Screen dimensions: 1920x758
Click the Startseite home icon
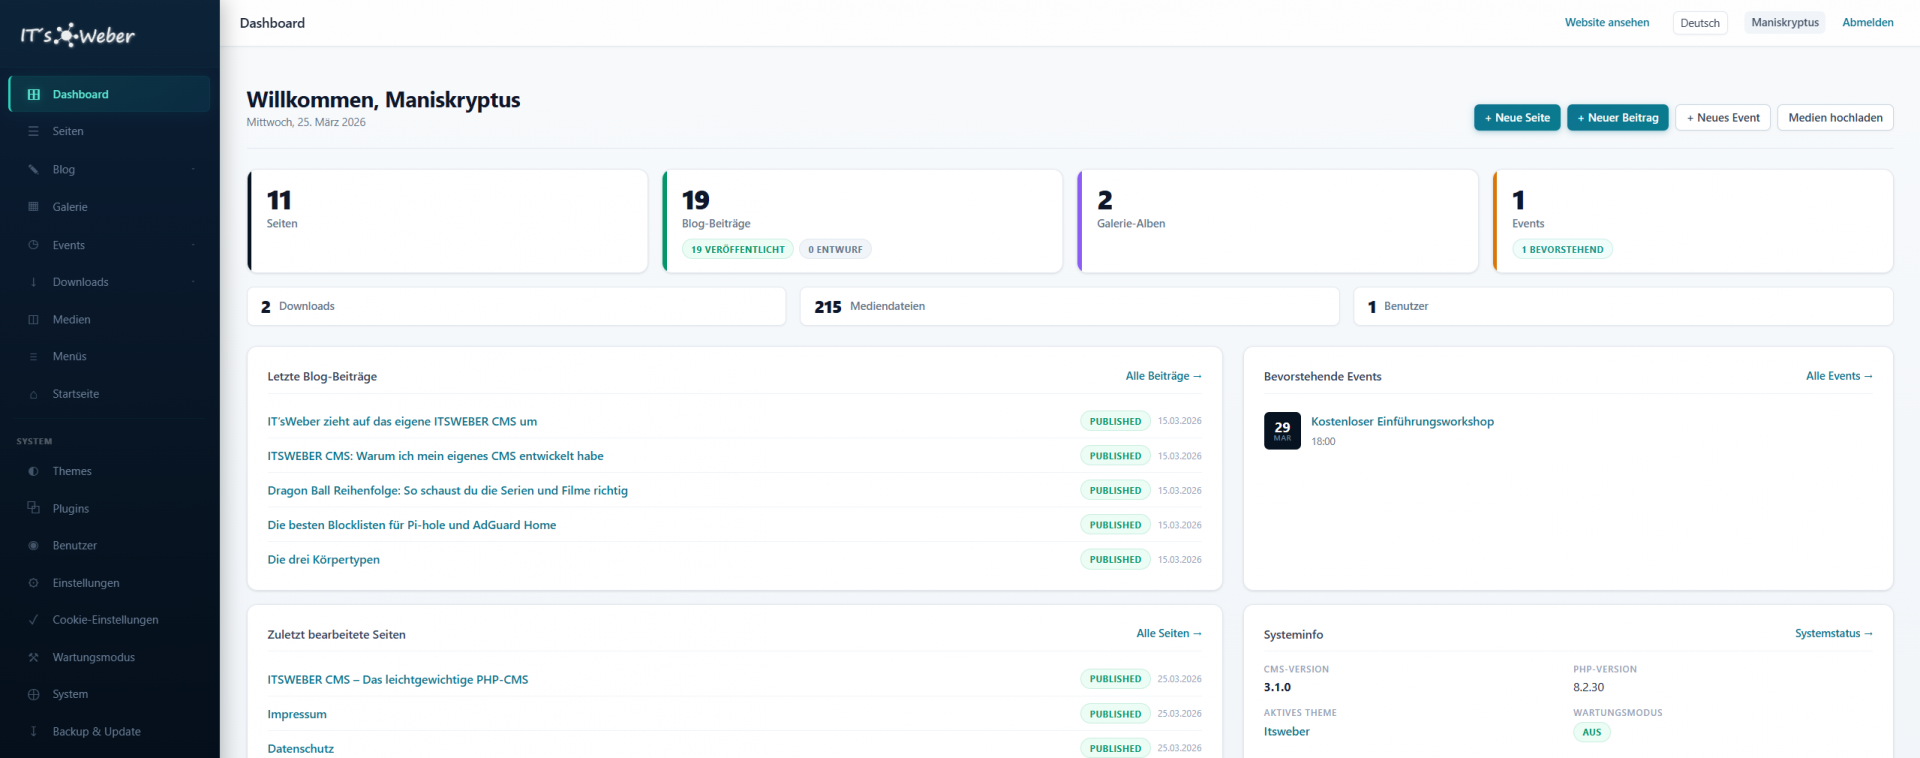[x=33, y=394]
